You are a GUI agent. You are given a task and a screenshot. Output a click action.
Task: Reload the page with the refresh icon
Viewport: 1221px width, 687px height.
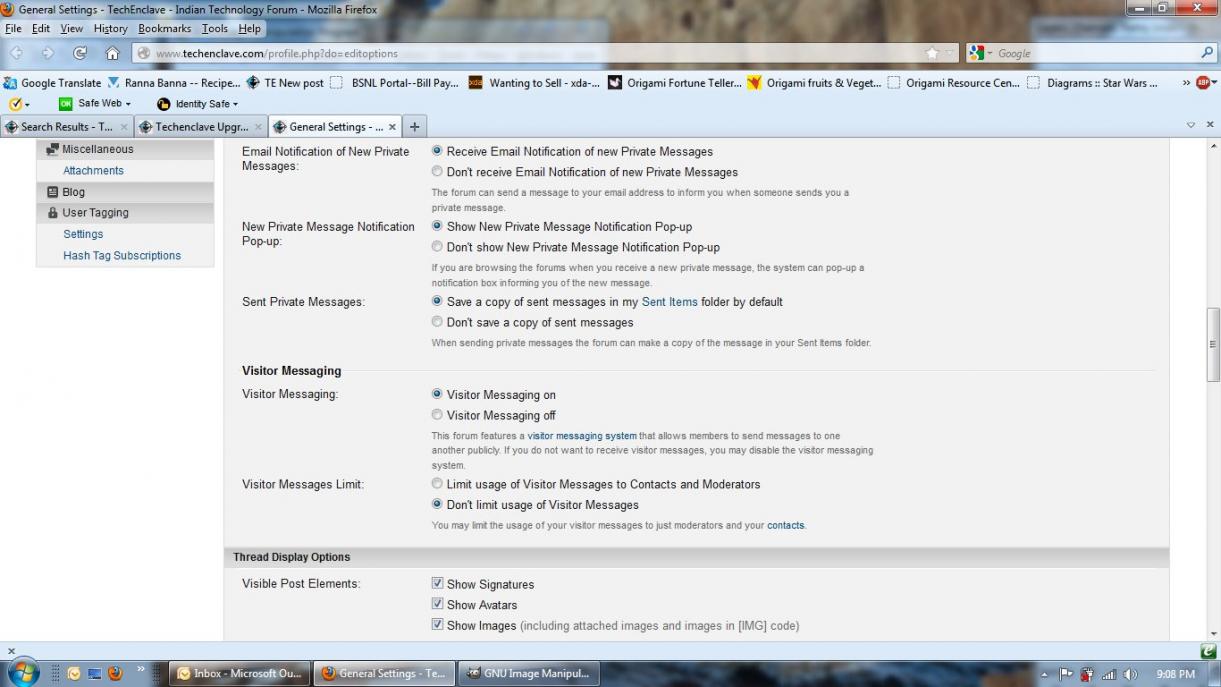pyautogui.click(x=80, y=53)
